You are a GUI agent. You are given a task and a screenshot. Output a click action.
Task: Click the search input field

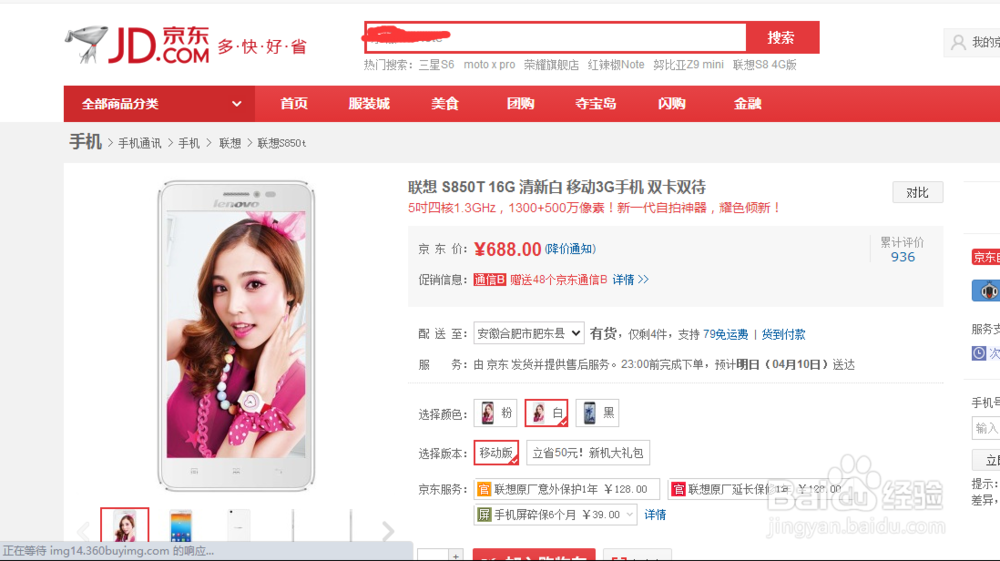pos(555,38)
